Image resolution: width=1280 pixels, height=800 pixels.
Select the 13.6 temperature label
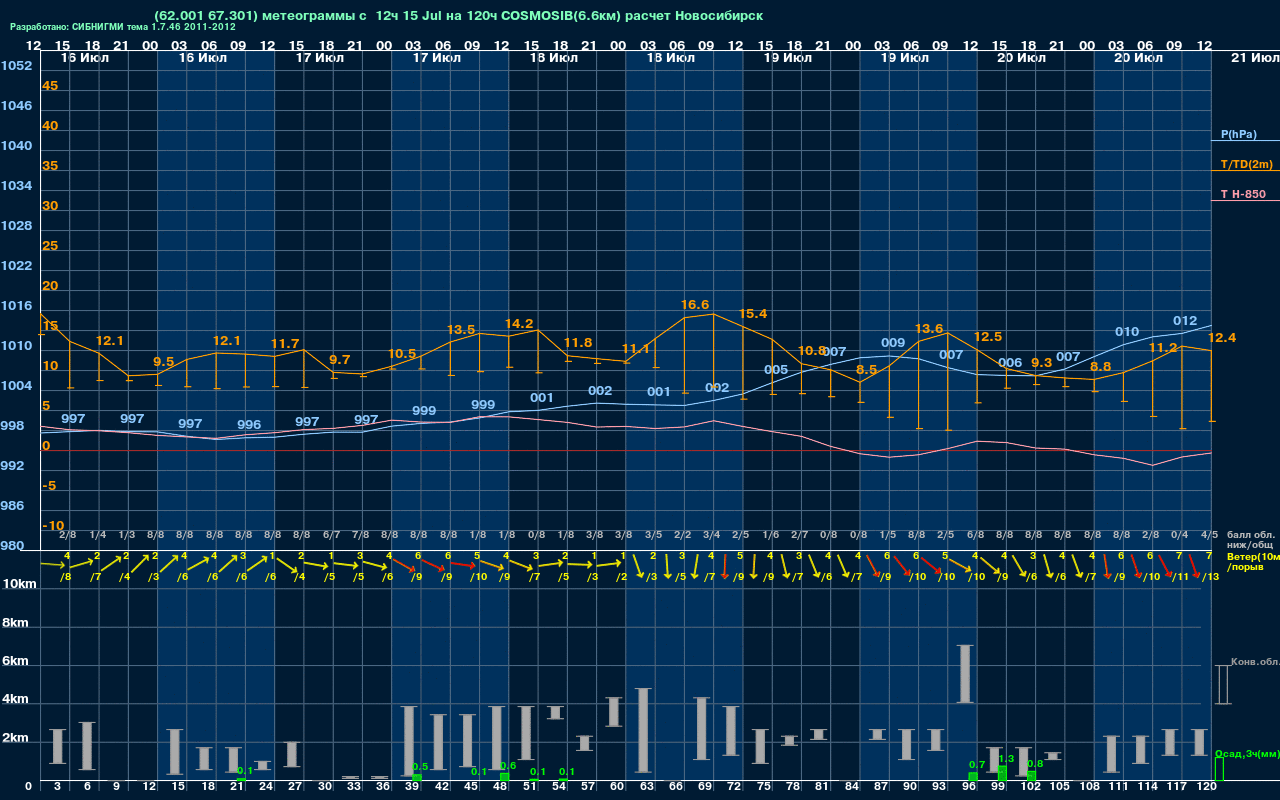point(929,329)
